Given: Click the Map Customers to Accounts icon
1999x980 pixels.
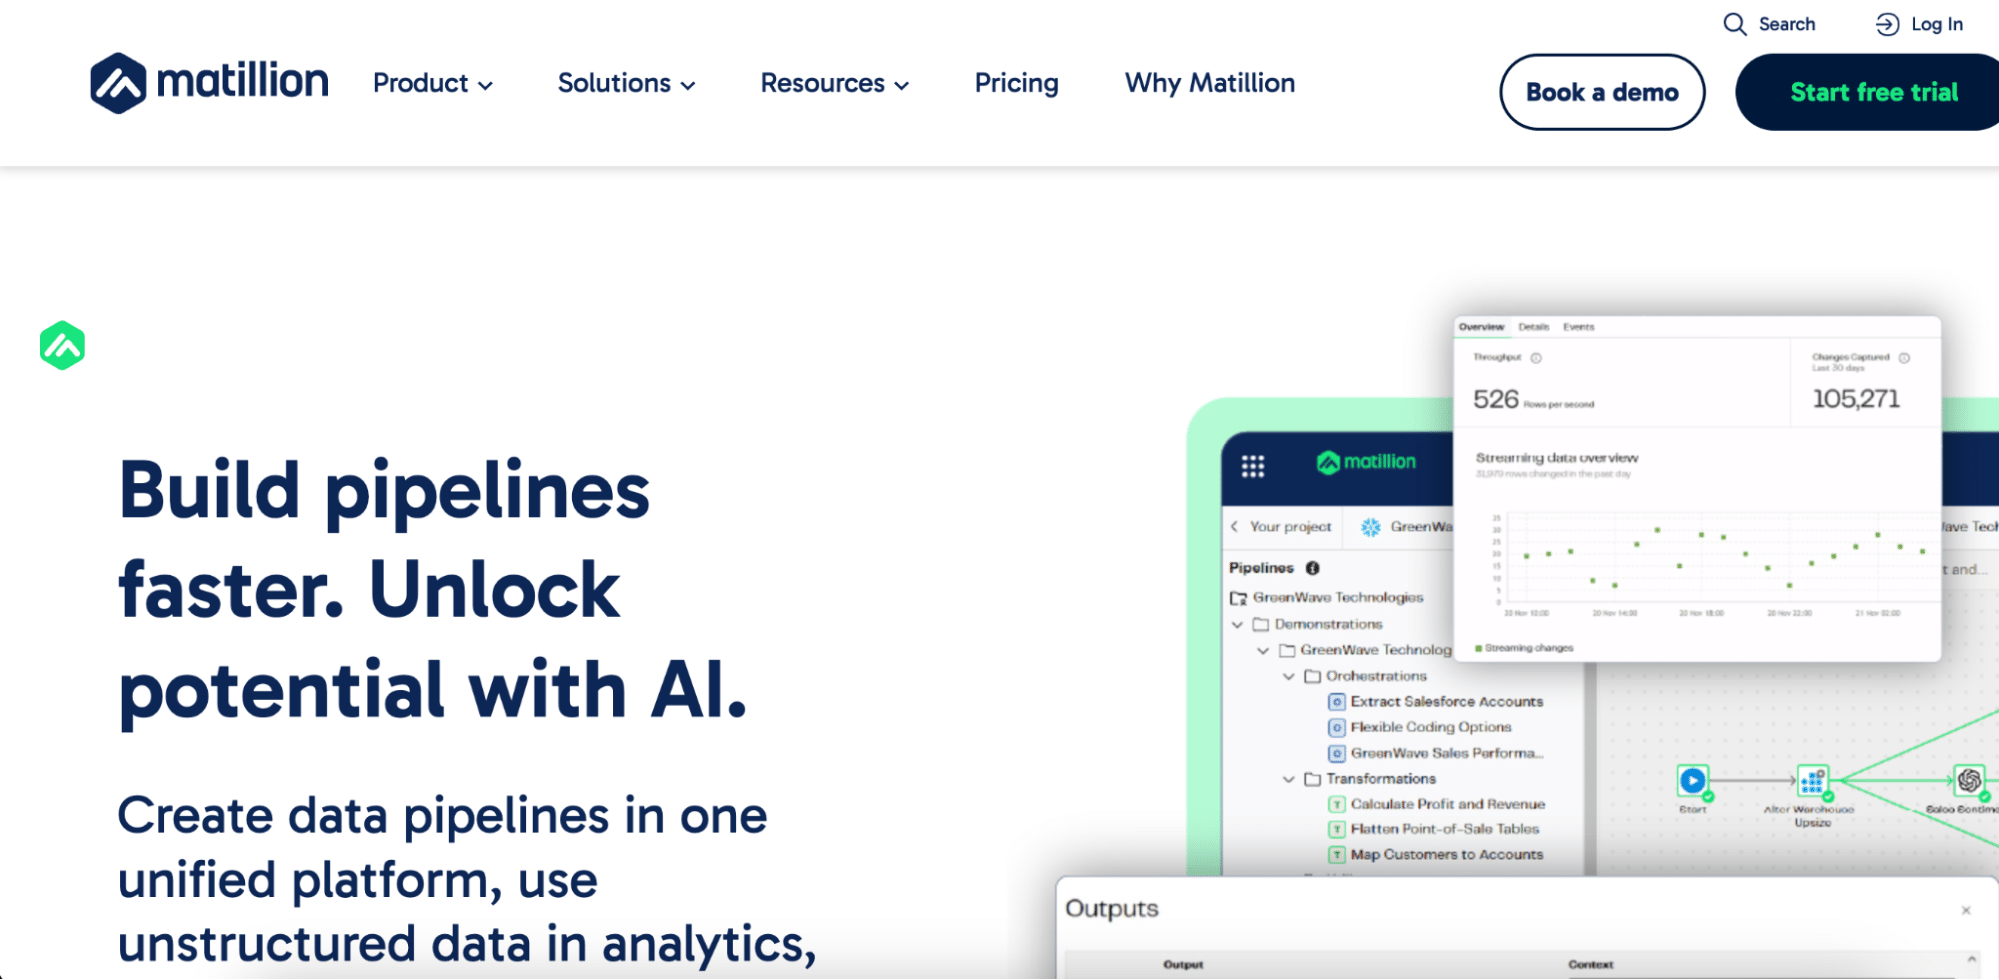Looking at the screenshot, I should [1336, 855].
